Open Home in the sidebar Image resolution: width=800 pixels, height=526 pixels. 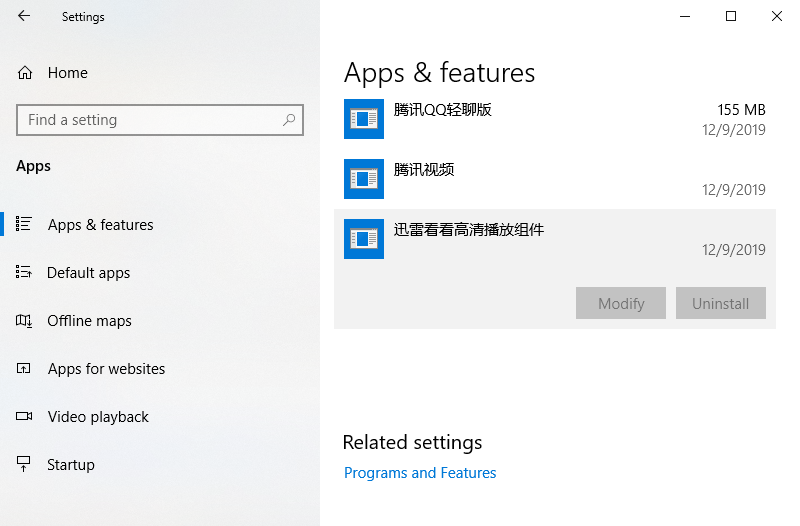click(x=68, y=73)
